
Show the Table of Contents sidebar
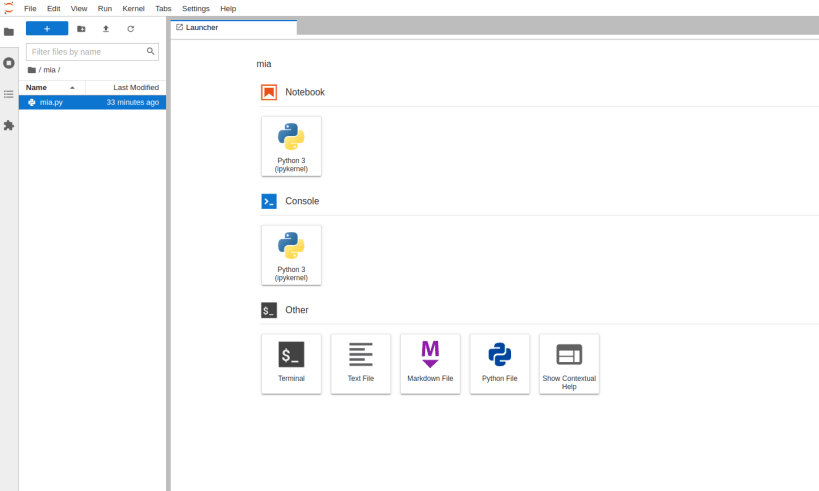click(9, 95)
